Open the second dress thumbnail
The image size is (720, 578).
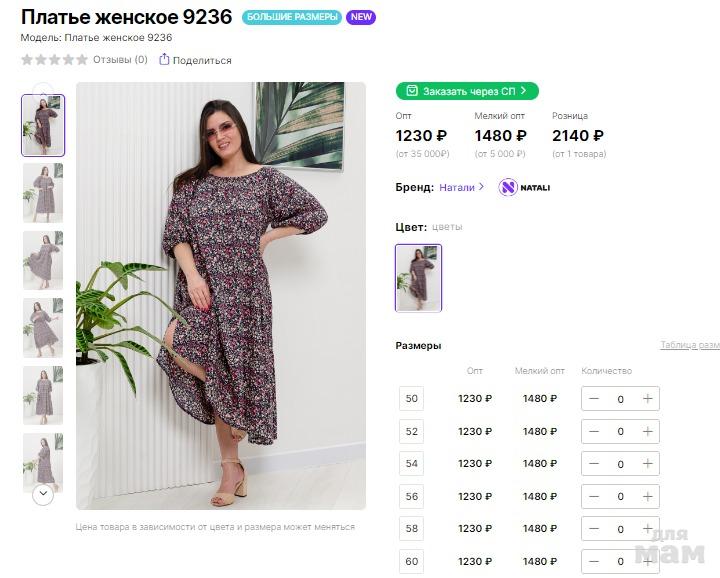coord(43,193)
